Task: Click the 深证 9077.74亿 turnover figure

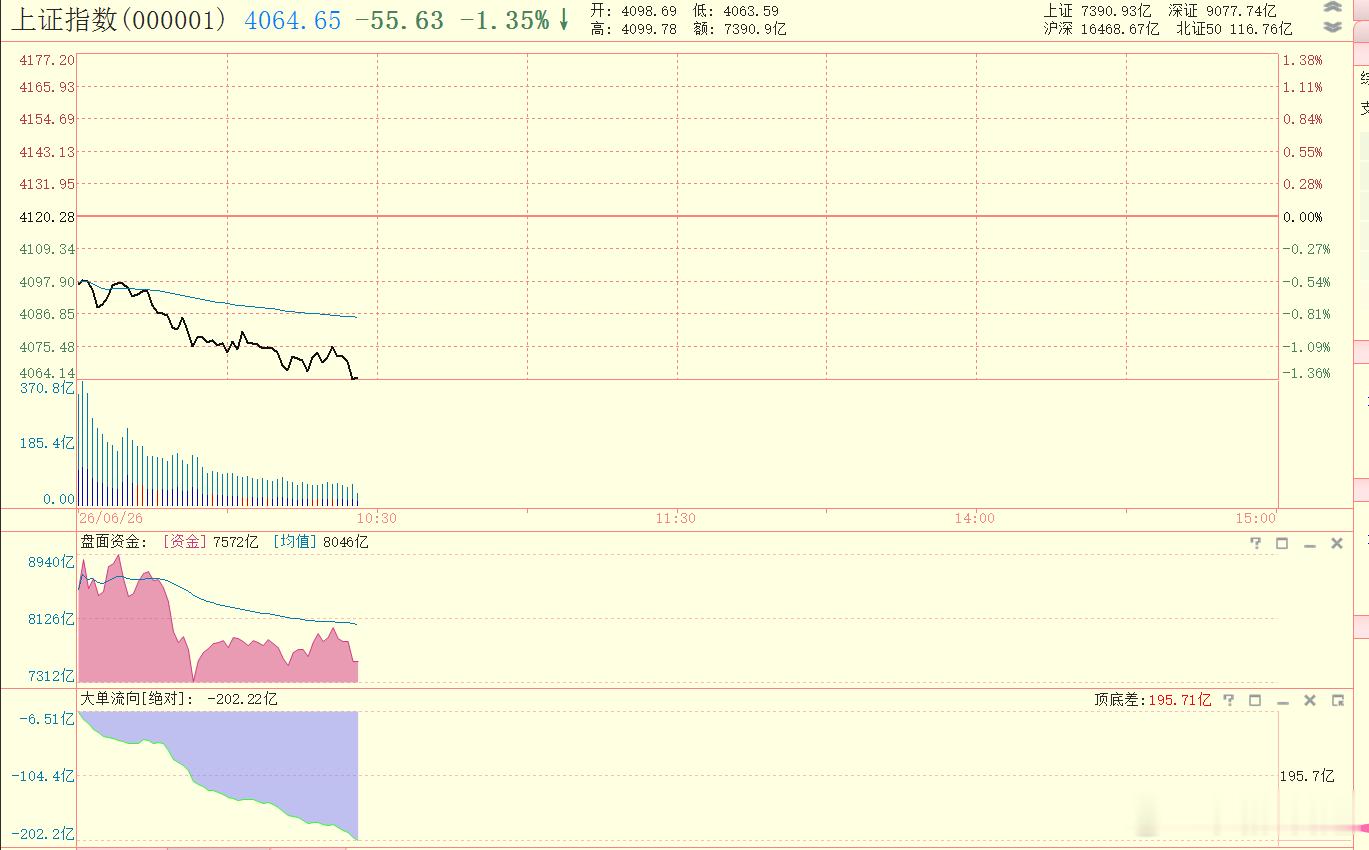Action: click(x=1222, y=11)
